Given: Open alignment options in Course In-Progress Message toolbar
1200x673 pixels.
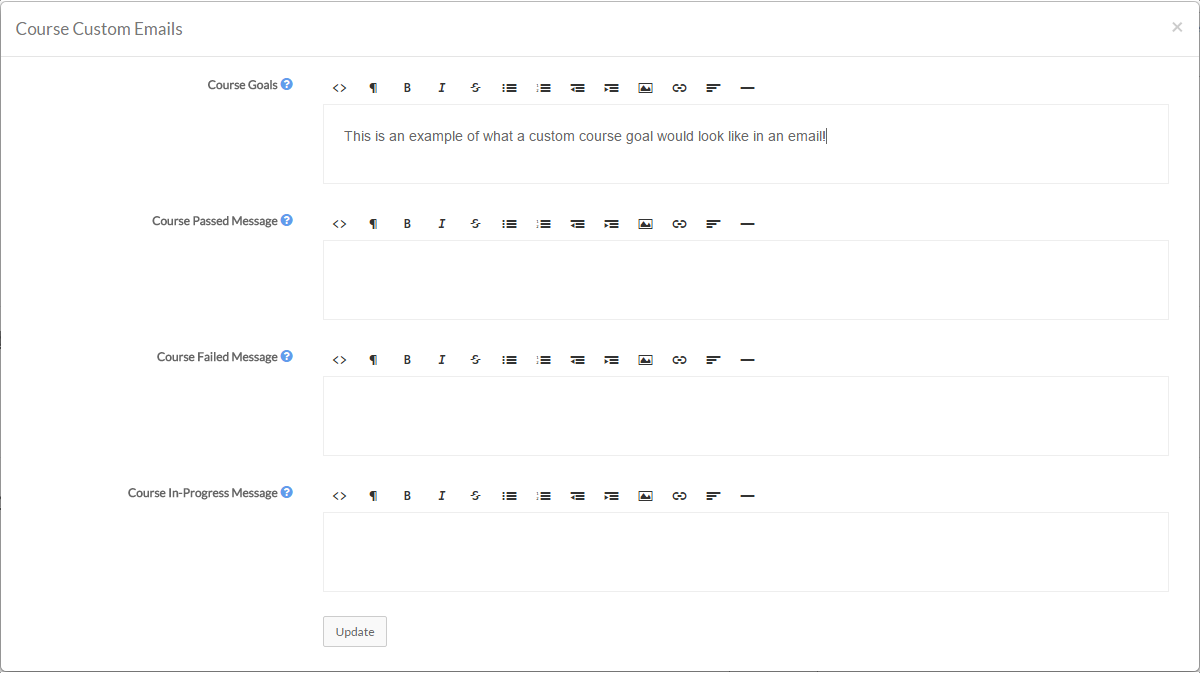Looking at the screenshot, I should (713, 496).
